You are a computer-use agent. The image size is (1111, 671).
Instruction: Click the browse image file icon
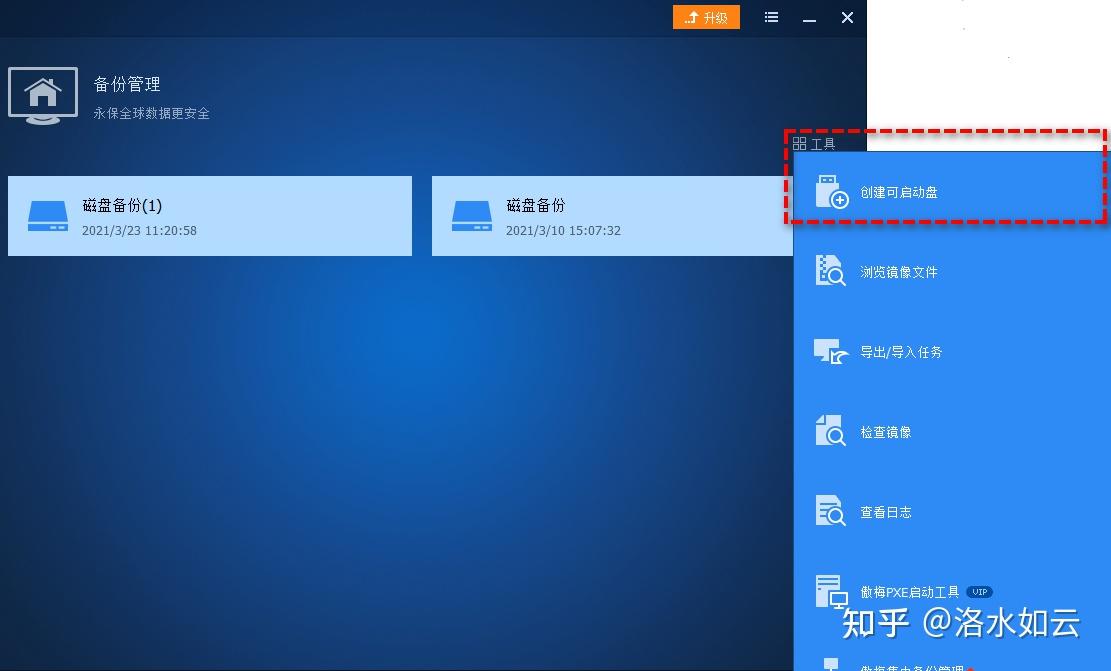coord(830,271)
